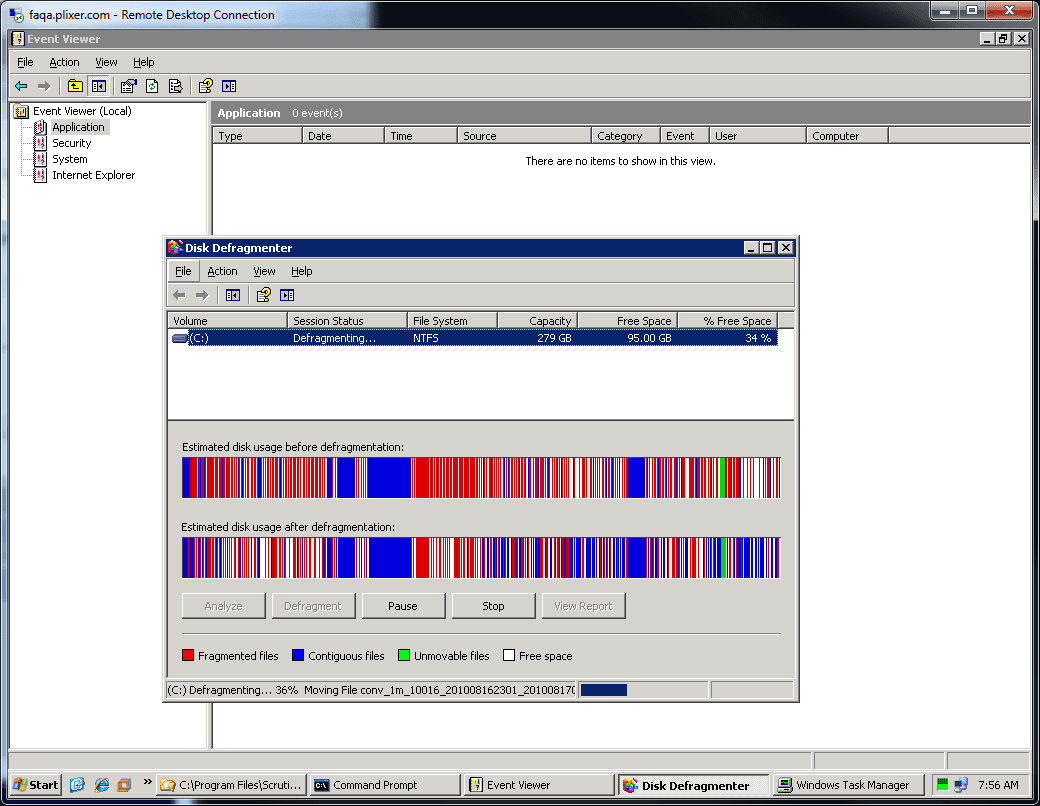Click Session Status column header

(x=347, y=321)
